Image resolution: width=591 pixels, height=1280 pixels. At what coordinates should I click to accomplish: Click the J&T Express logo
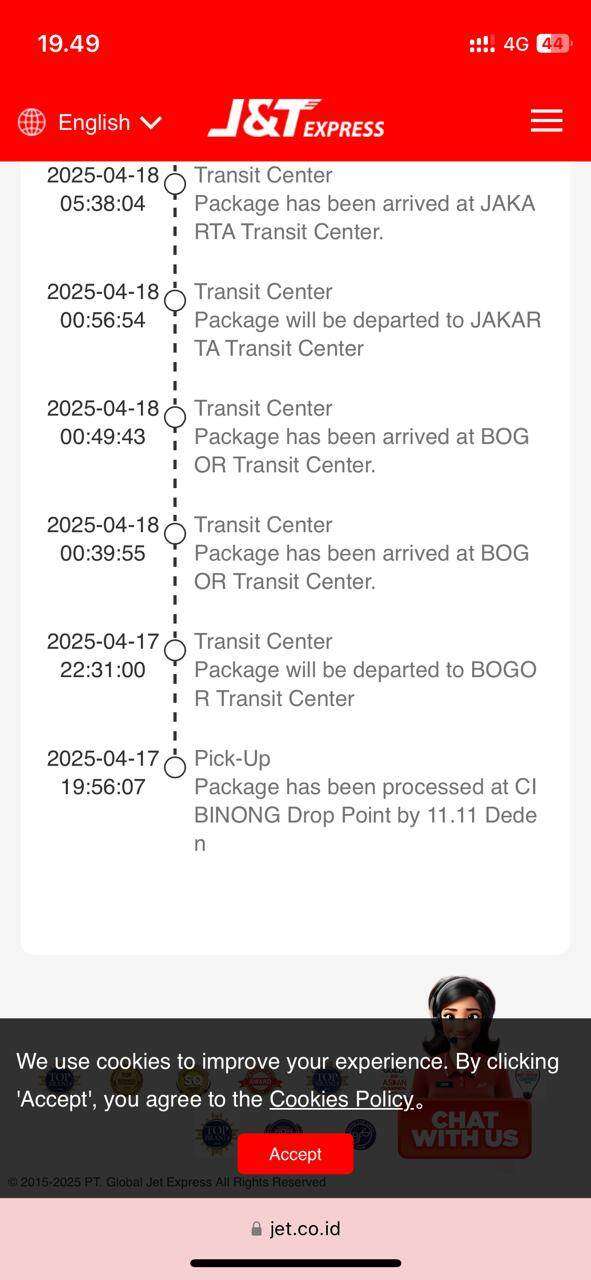click(296, 119)
